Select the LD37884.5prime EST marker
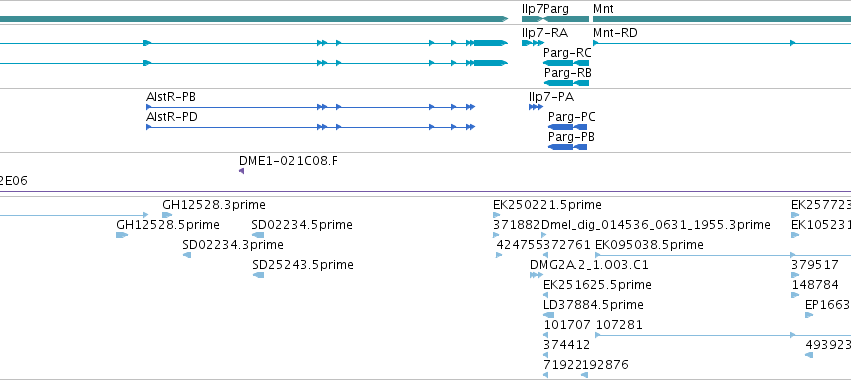851x380 pixels. 549,315
